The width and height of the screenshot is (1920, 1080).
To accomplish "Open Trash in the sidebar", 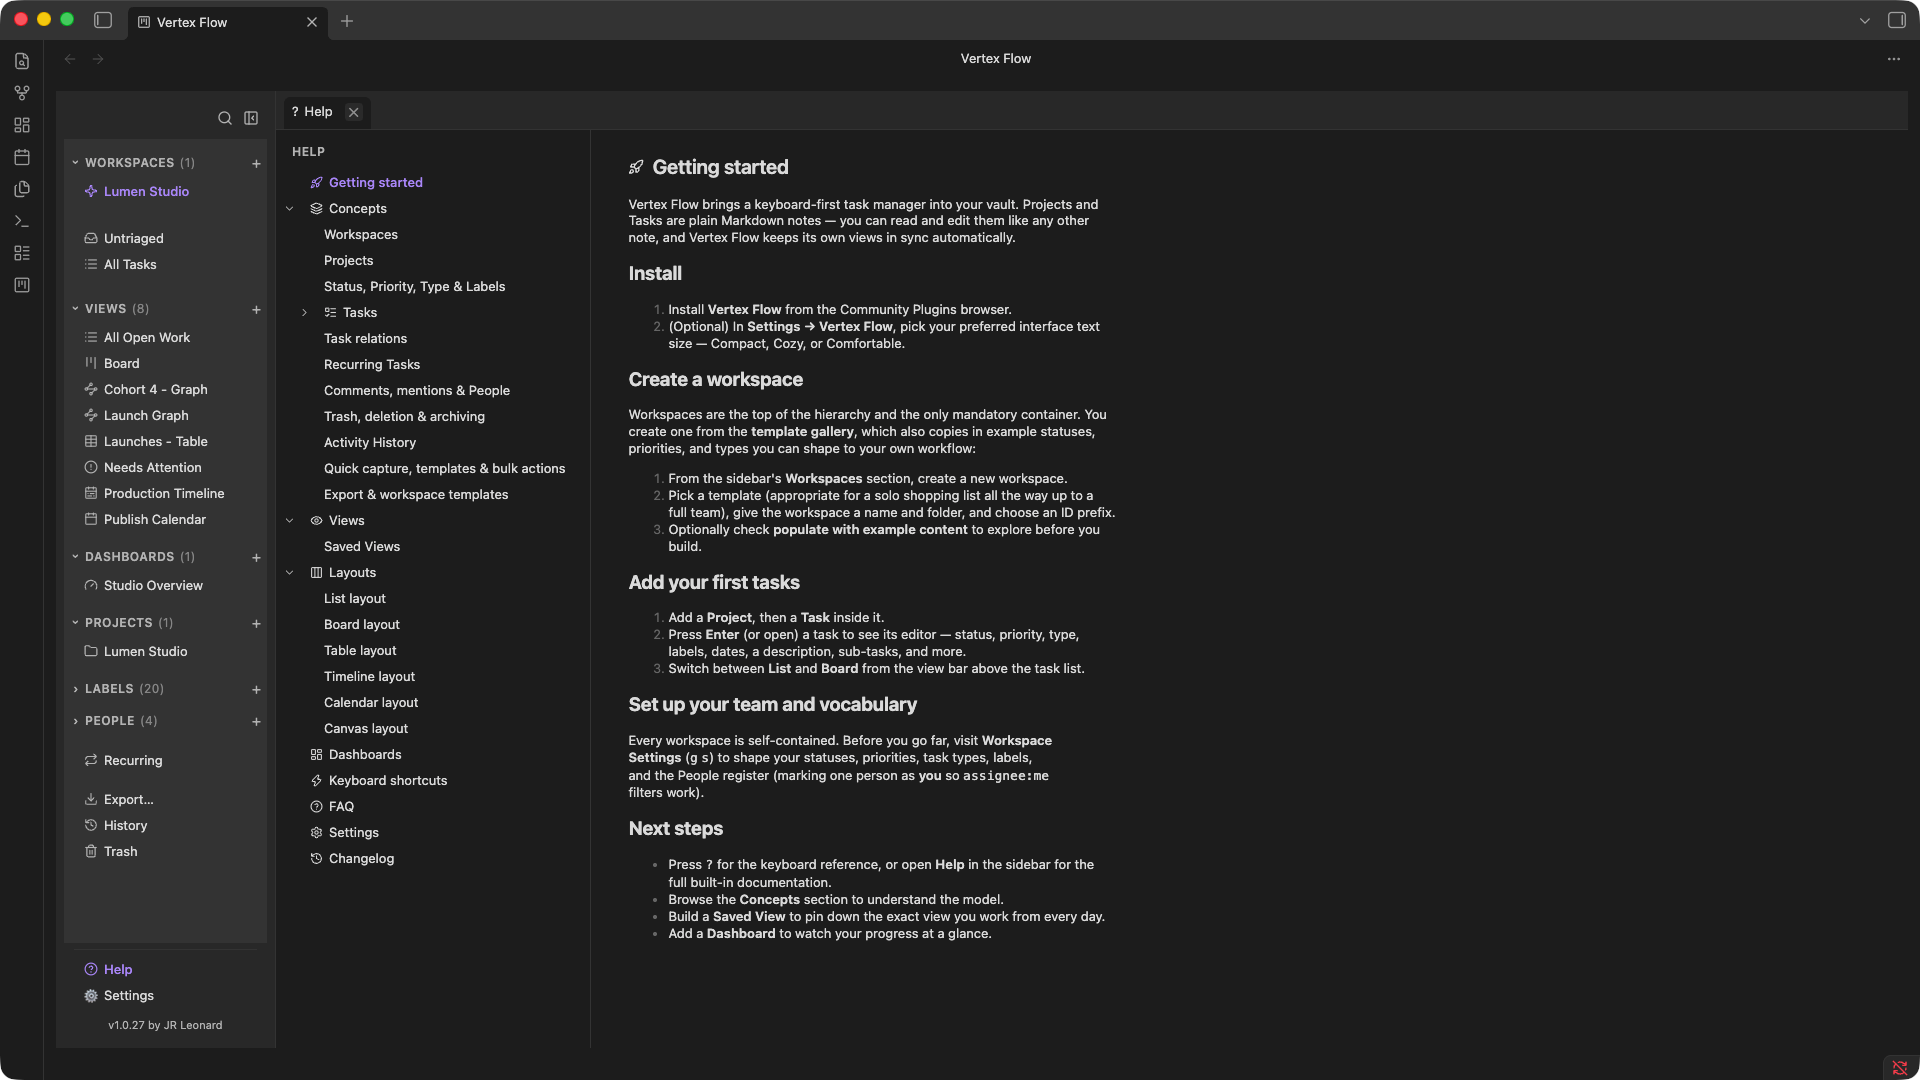I will pos(111,852).
